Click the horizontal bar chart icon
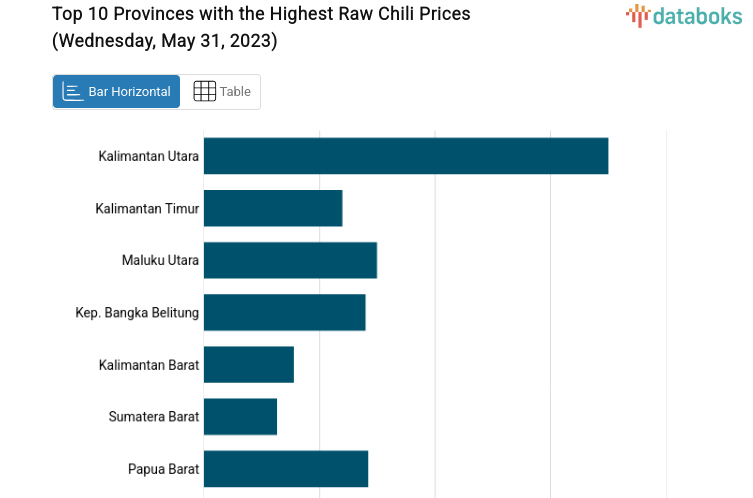The image size is (753, 498). (73, 91)
